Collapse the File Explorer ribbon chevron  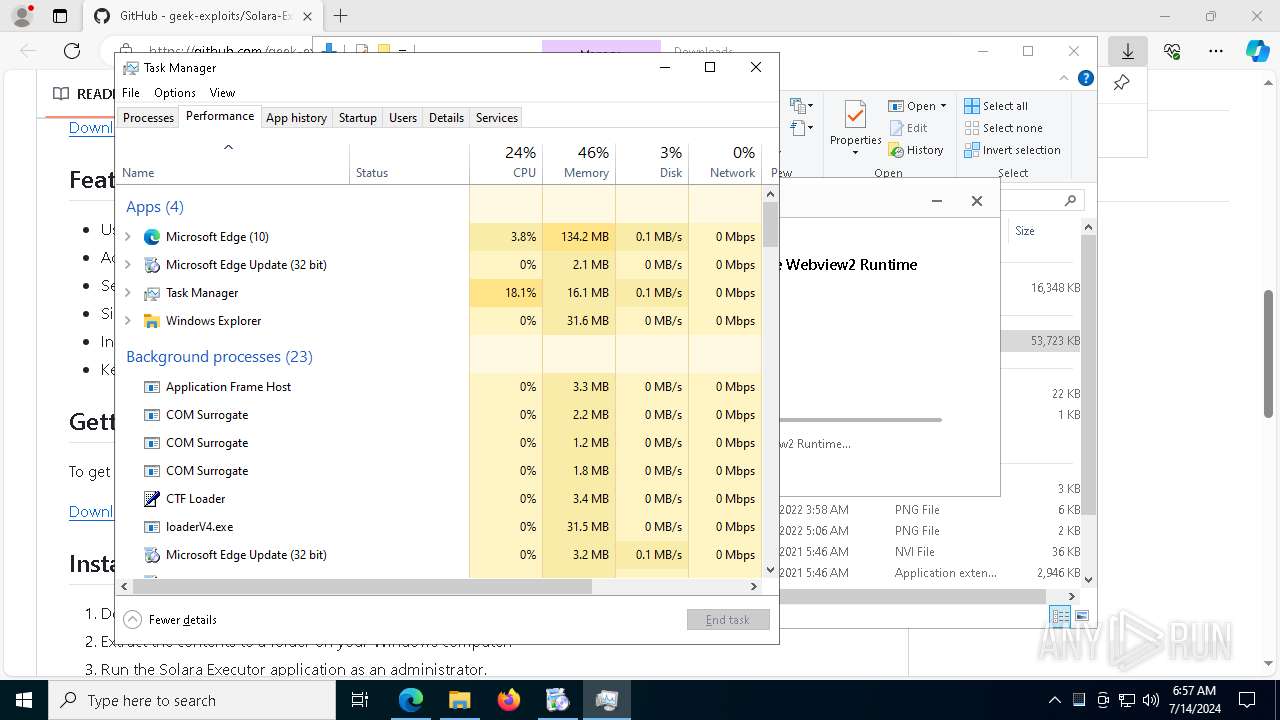(1064, 78)
